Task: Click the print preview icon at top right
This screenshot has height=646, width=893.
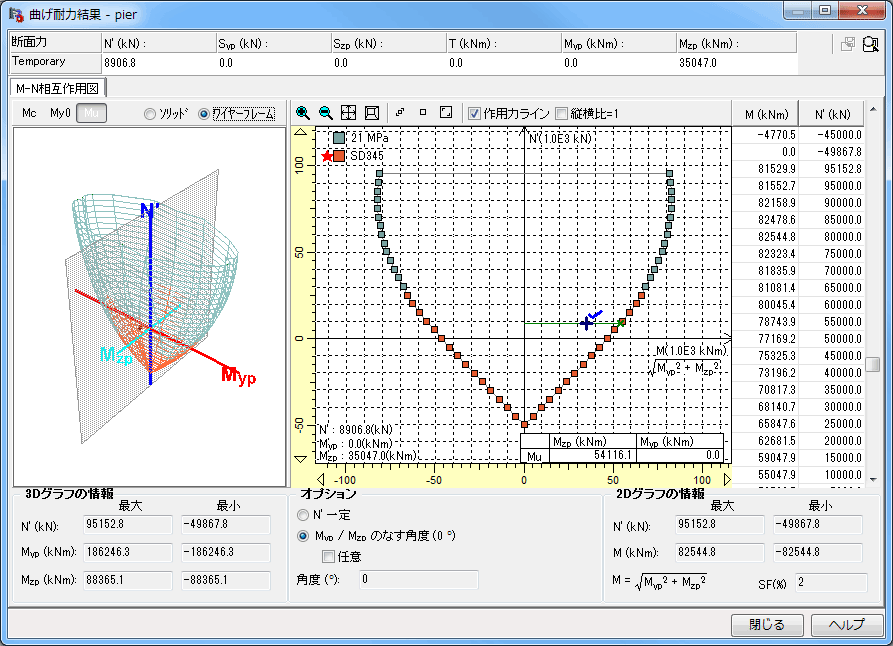Action: point(870,44)
